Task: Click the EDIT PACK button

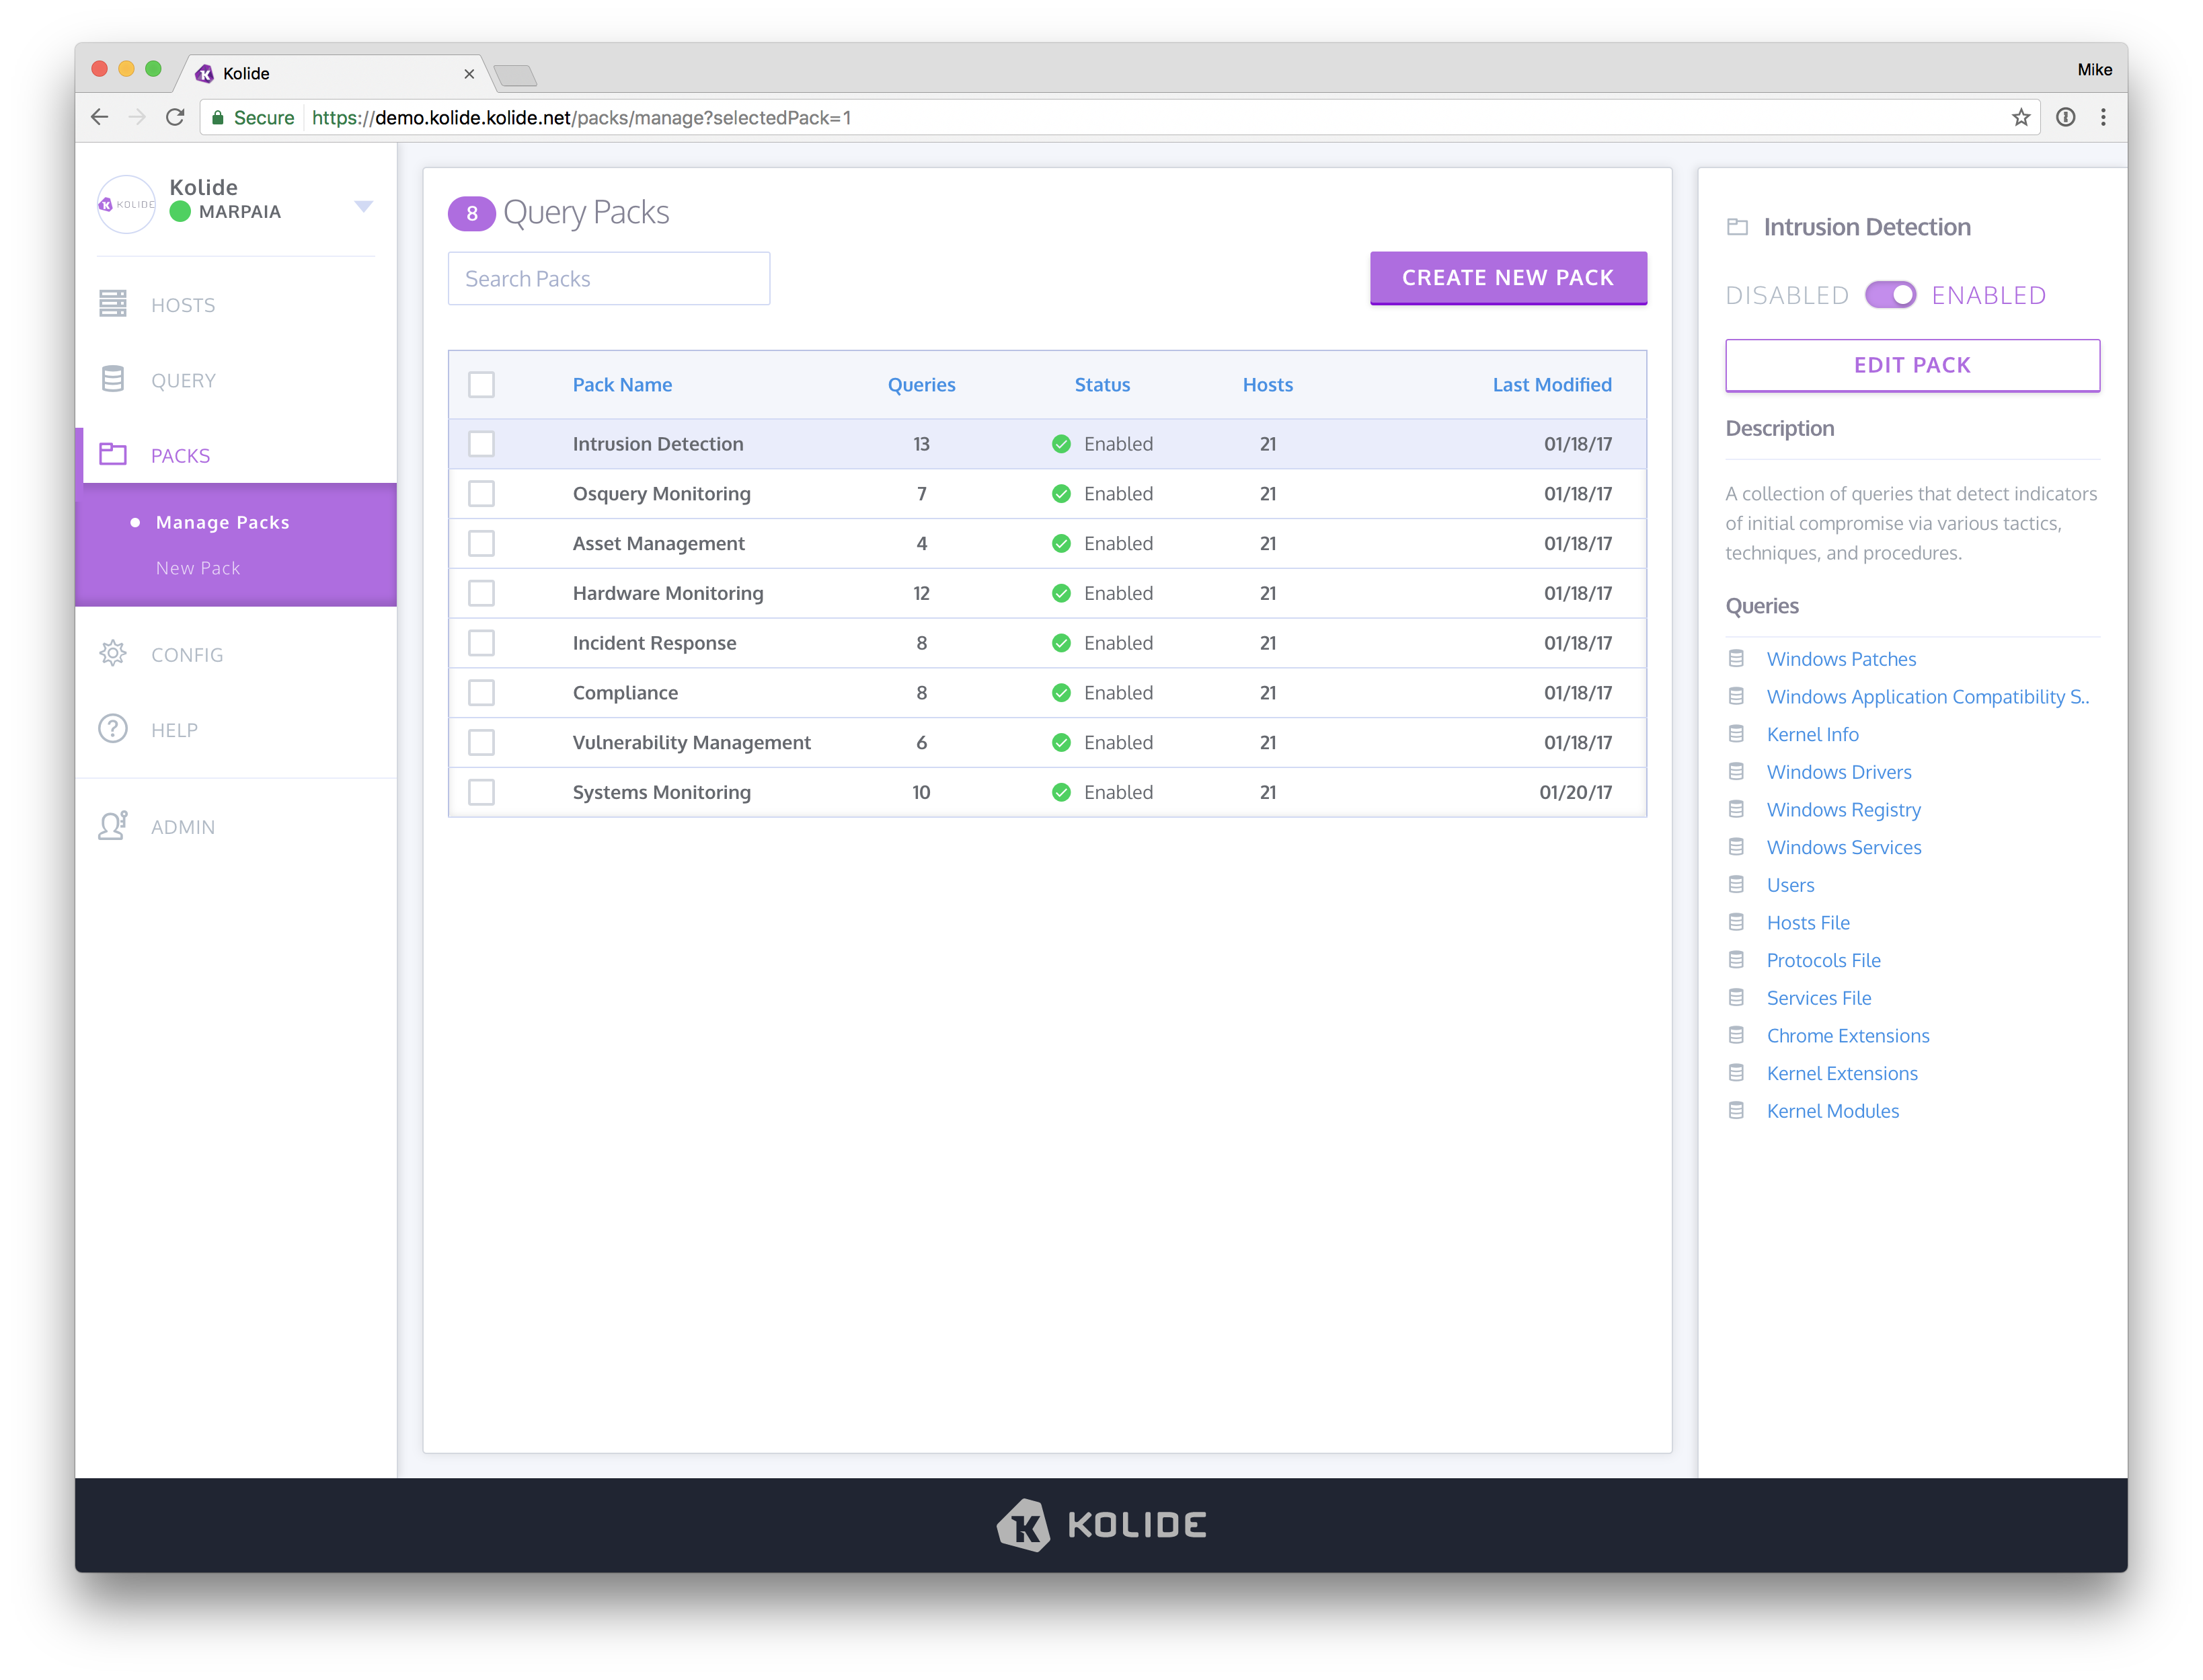Action: click(x=1912, y=364)
